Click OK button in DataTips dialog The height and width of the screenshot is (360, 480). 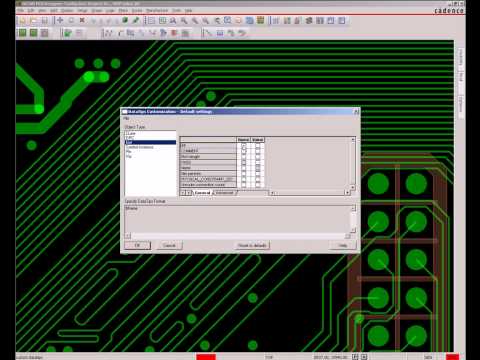tap(137, 245)
